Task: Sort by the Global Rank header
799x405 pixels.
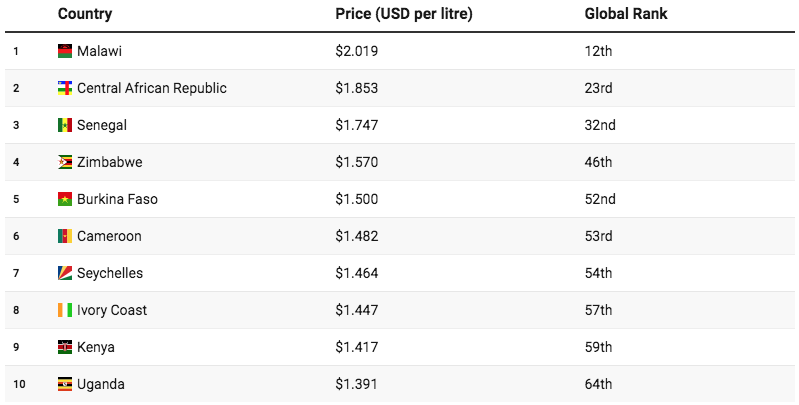Action: point(626,14)
